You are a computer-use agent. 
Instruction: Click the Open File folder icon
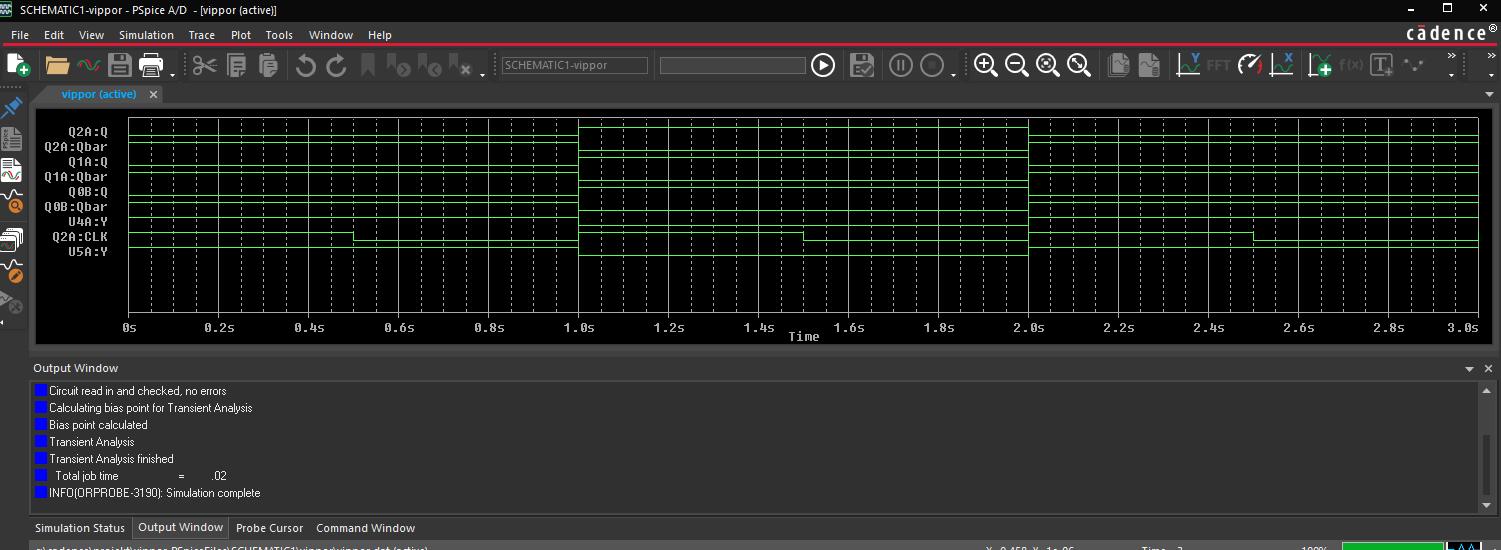57,65
